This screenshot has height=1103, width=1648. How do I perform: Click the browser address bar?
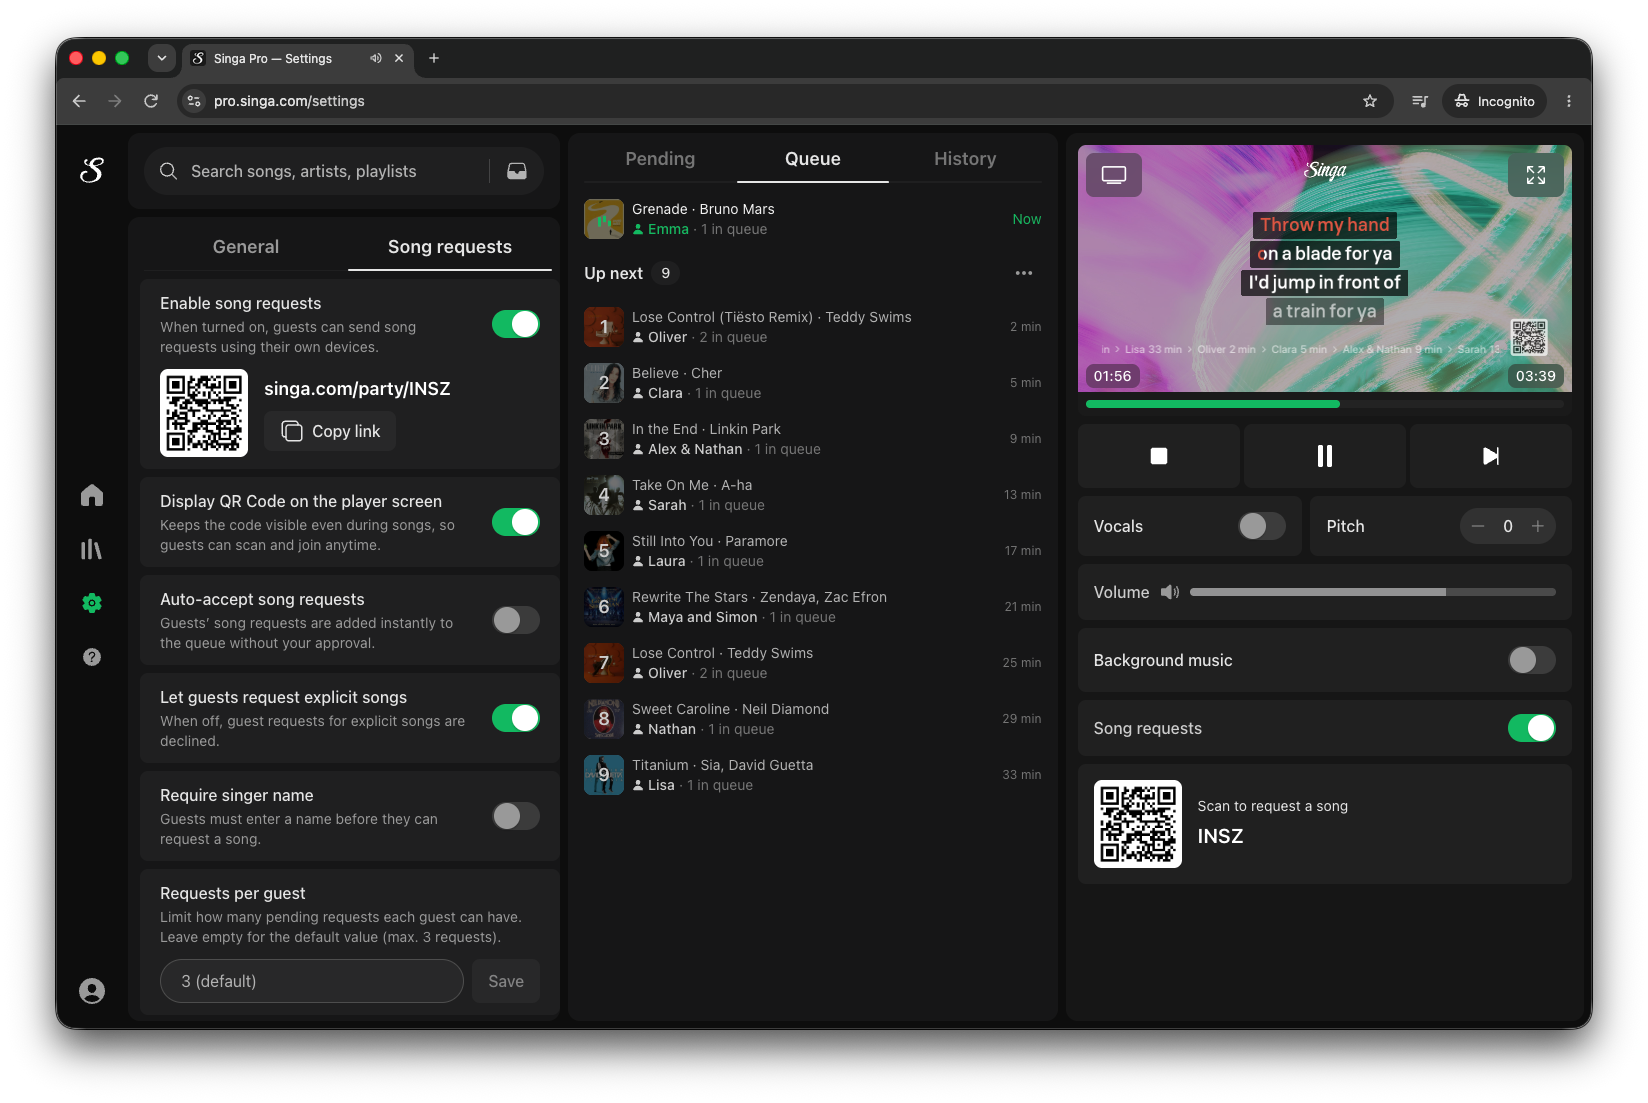point(785,101)
